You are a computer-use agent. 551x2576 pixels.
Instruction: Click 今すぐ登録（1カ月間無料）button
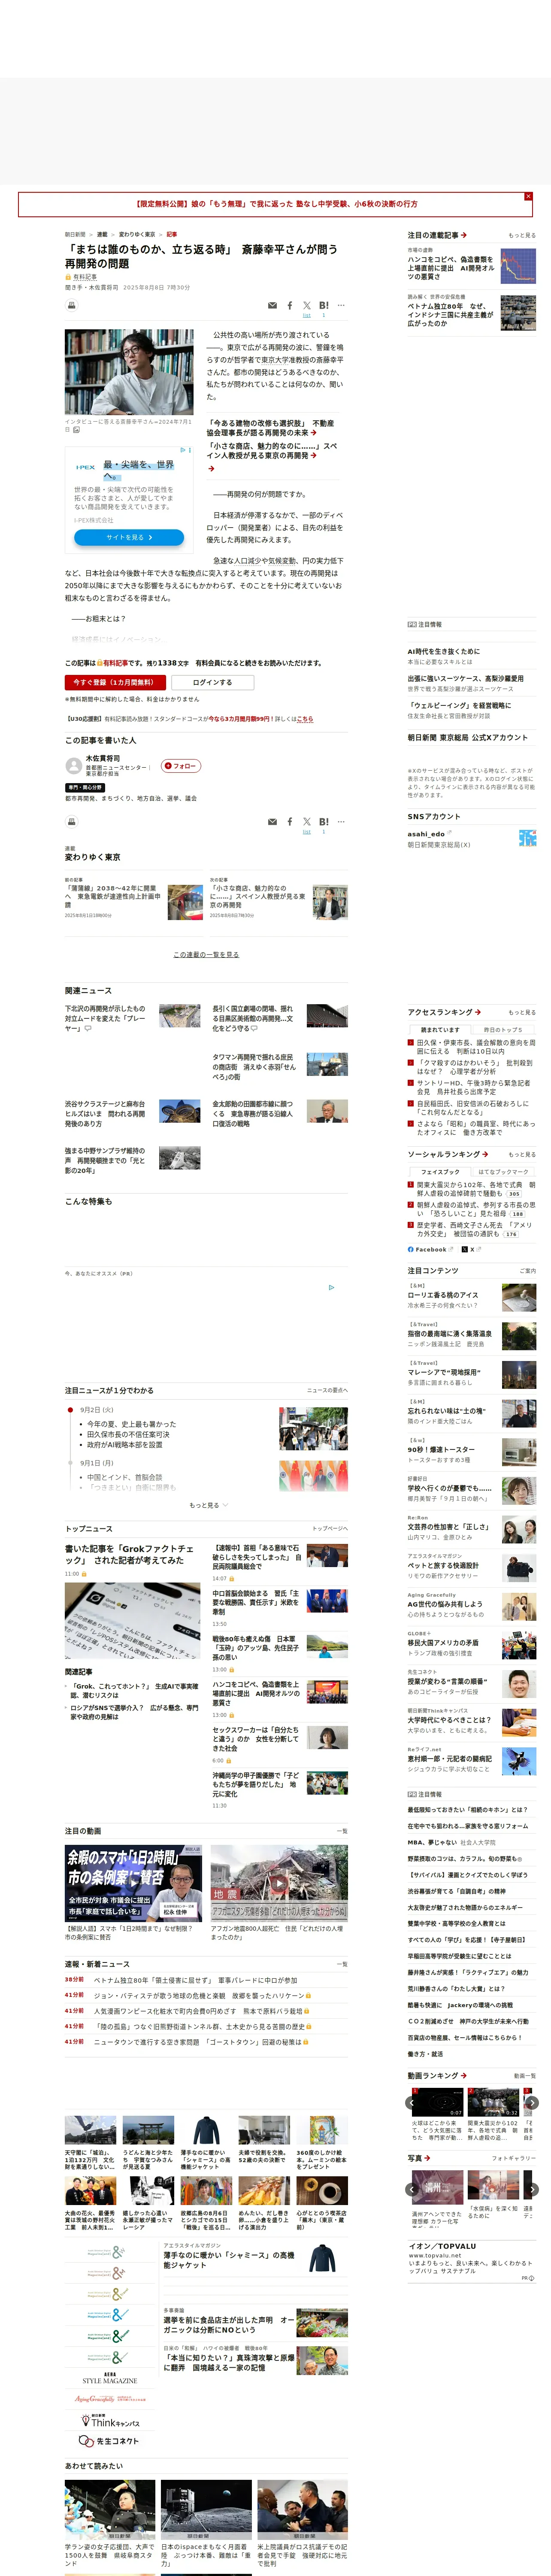click(x=115, y=682)
